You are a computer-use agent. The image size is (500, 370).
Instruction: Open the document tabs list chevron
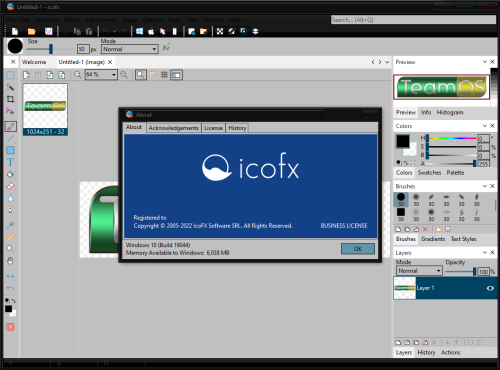(x=387, y=62)
